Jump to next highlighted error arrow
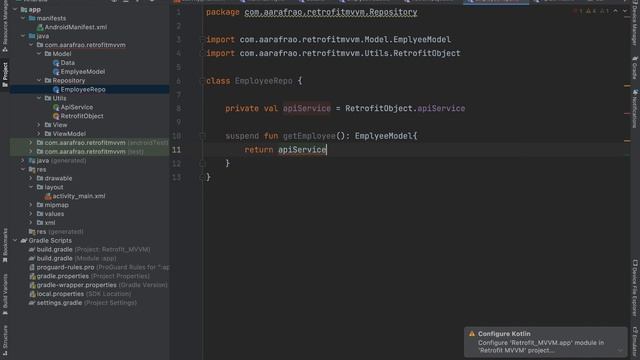Screen dimensions: 640x360 tap(625, 11)
